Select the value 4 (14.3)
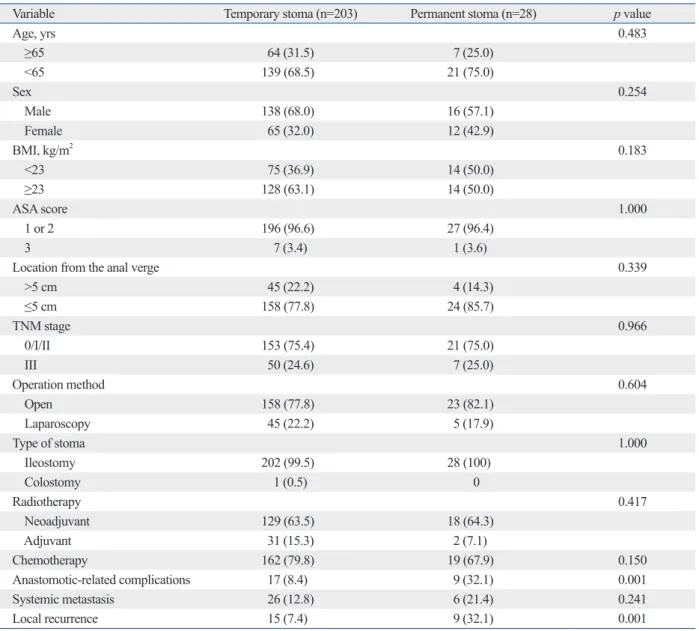 [473, 287]
